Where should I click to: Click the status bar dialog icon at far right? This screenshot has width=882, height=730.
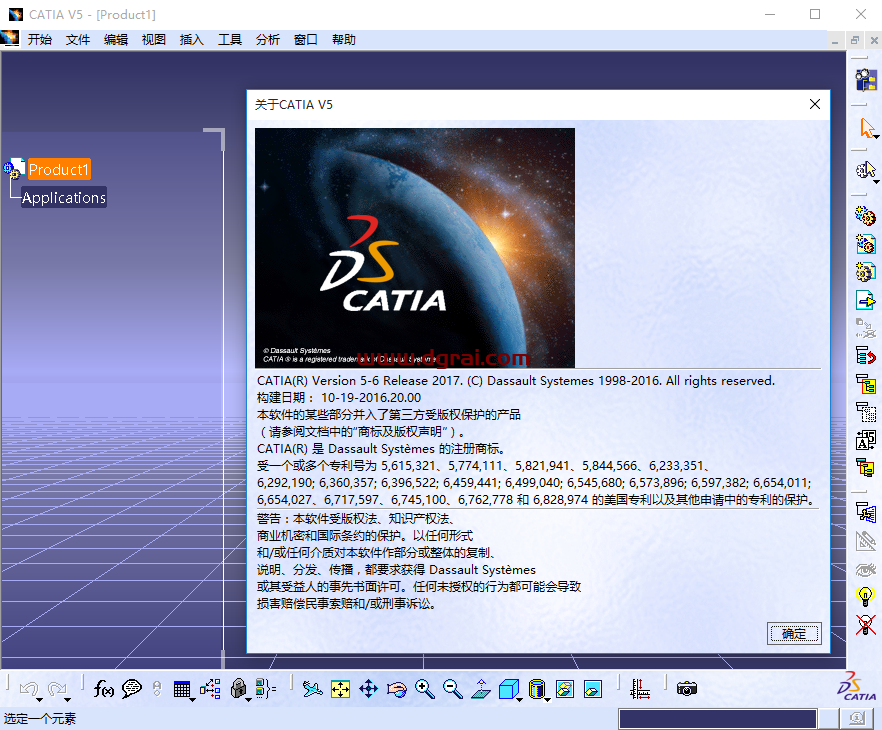(856, 718)
